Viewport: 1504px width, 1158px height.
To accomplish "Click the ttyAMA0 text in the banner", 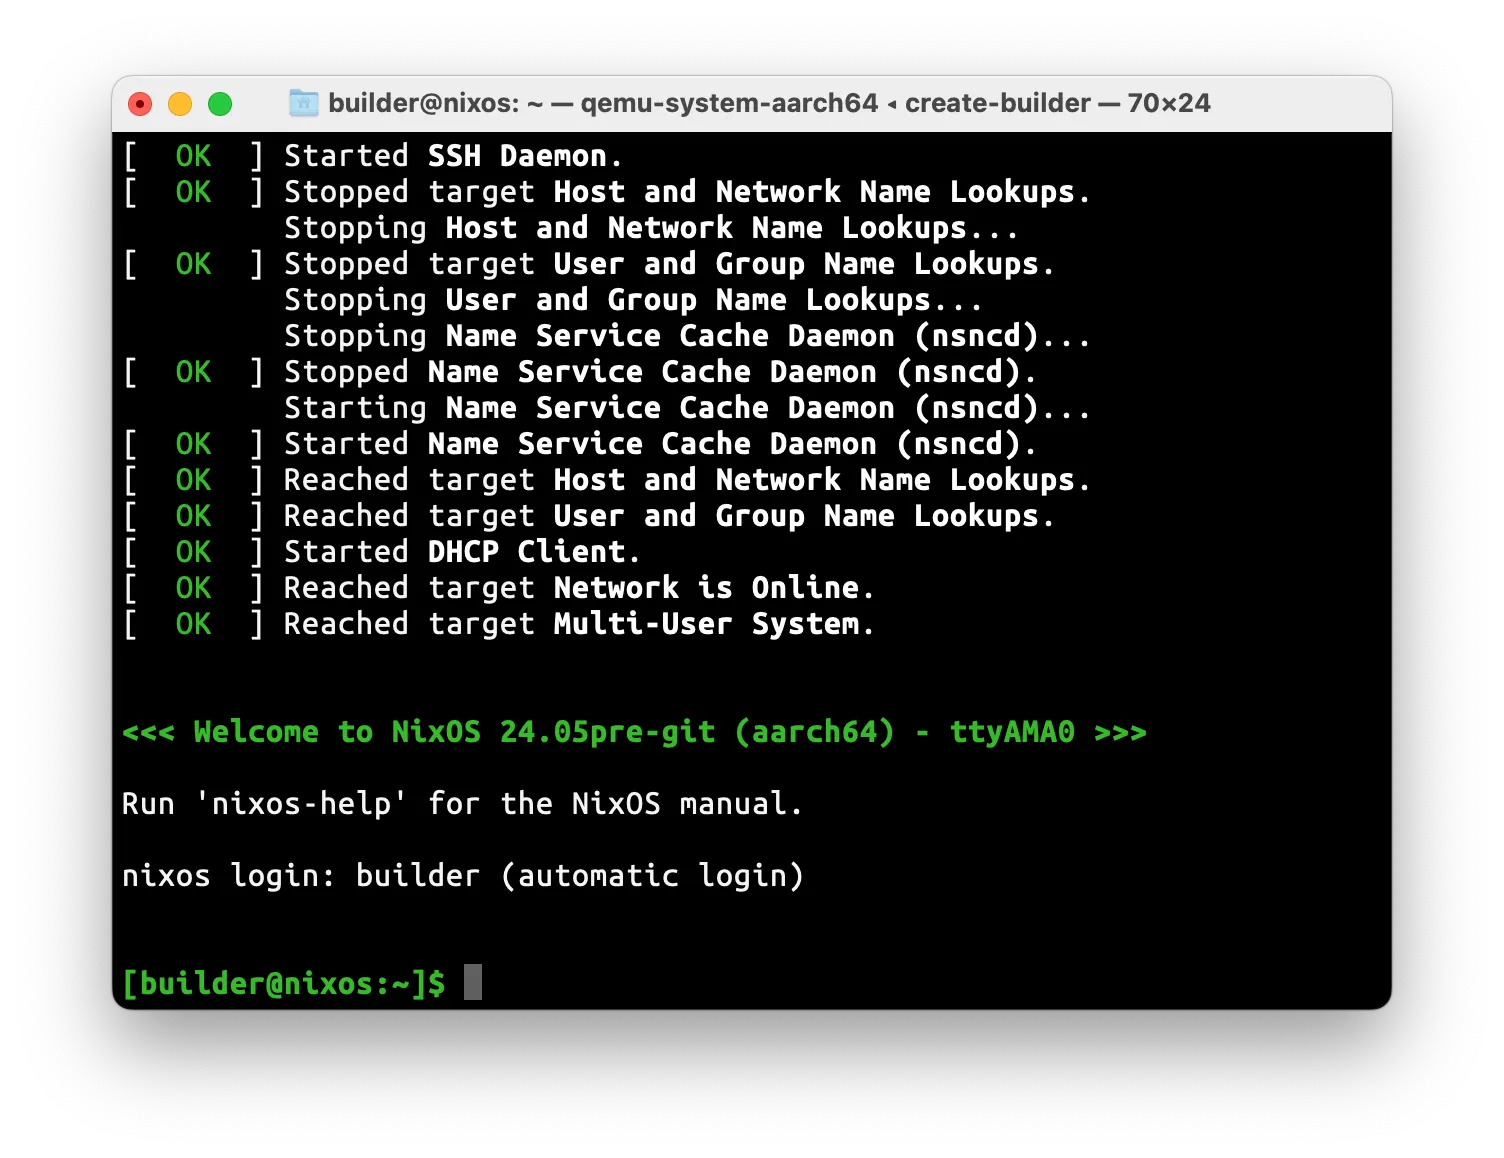I will click(x=1012, y=731).
